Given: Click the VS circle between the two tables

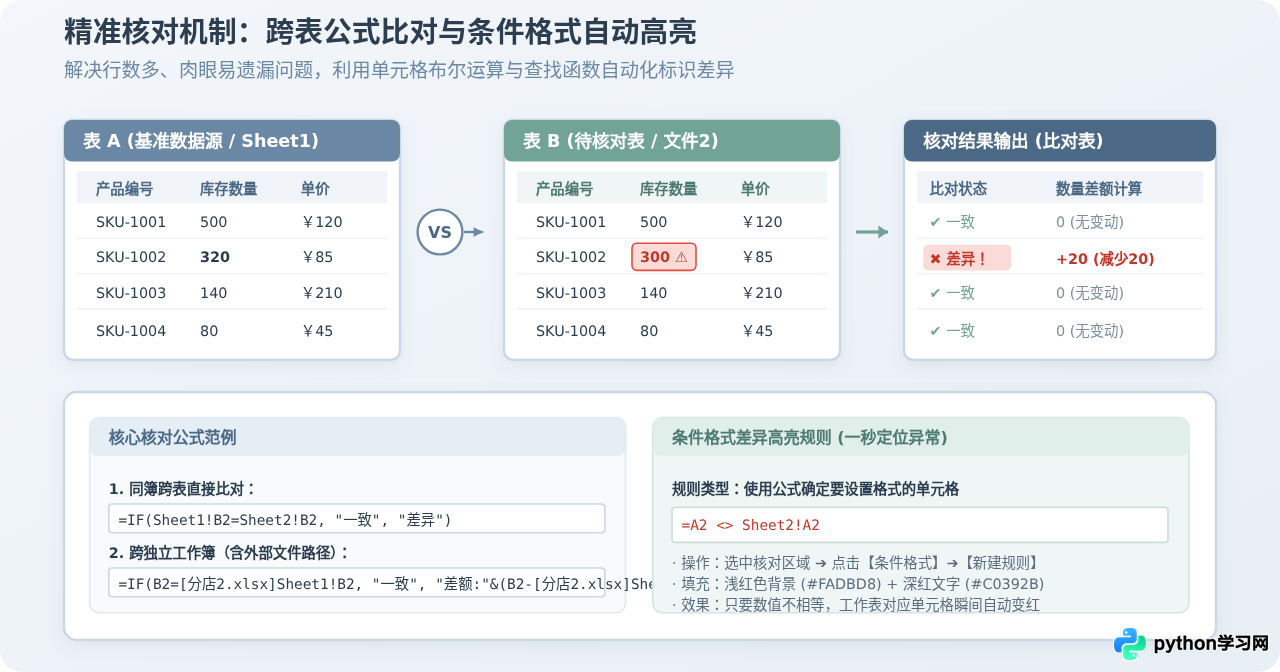Looking at the screenshot, I should (440, 232).
